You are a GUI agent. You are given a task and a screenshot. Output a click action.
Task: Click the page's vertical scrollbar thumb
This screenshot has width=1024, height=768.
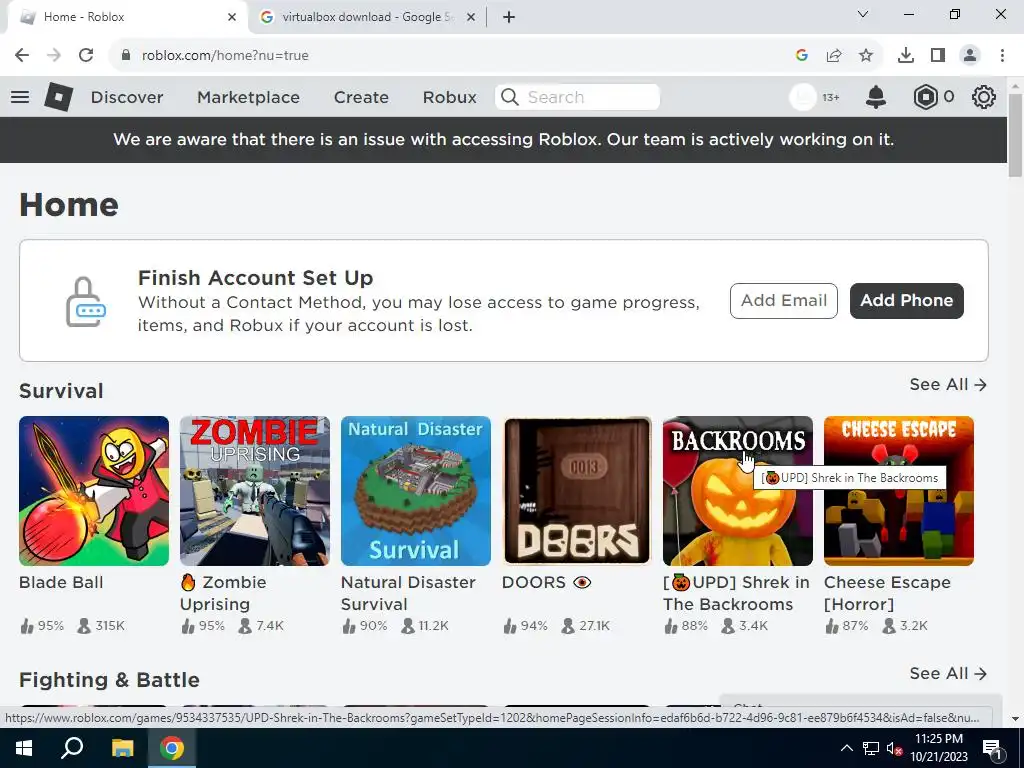pyautogui.click(x=1015, y=135)
